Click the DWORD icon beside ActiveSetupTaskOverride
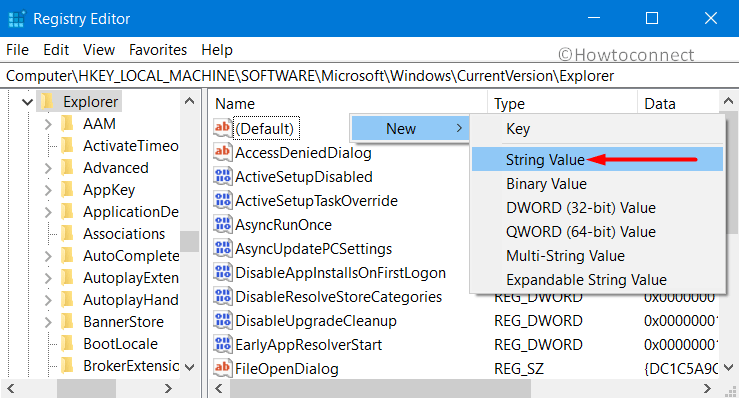Image resolution: width=739 pixels, height=398 pixels. click(222, 200)
